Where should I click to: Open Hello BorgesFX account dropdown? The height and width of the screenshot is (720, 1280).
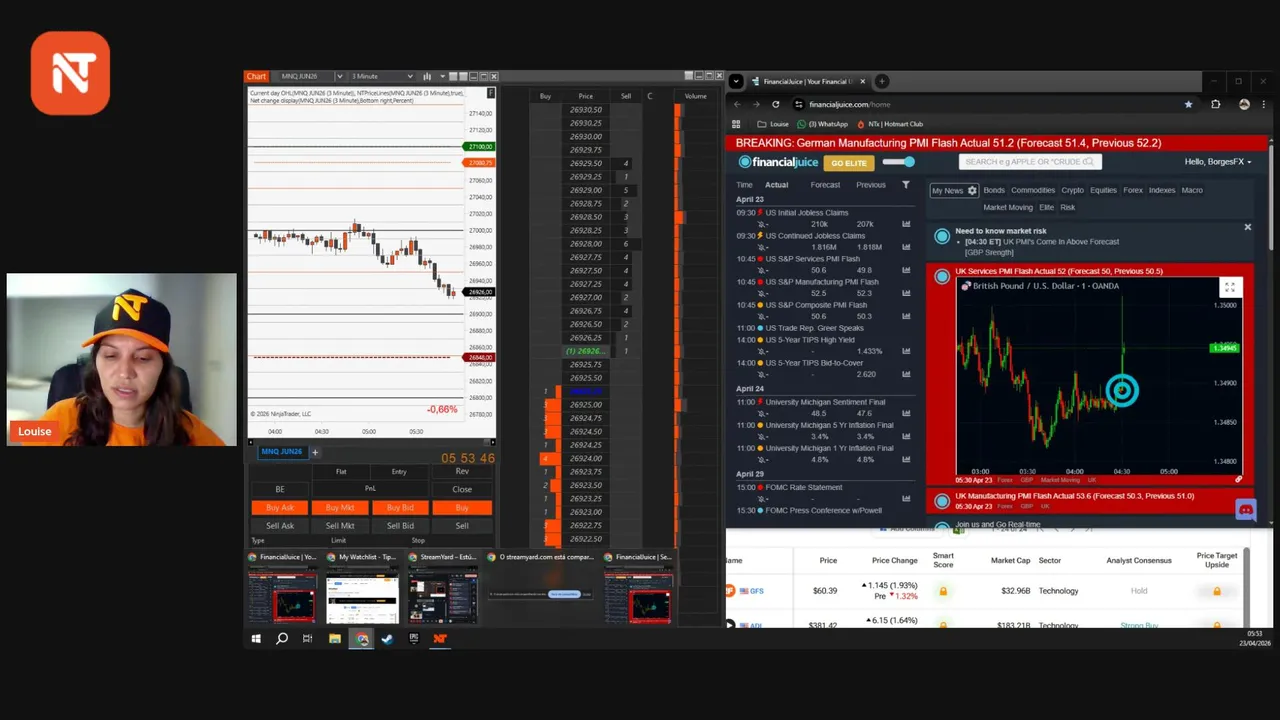pos(1217,162)
